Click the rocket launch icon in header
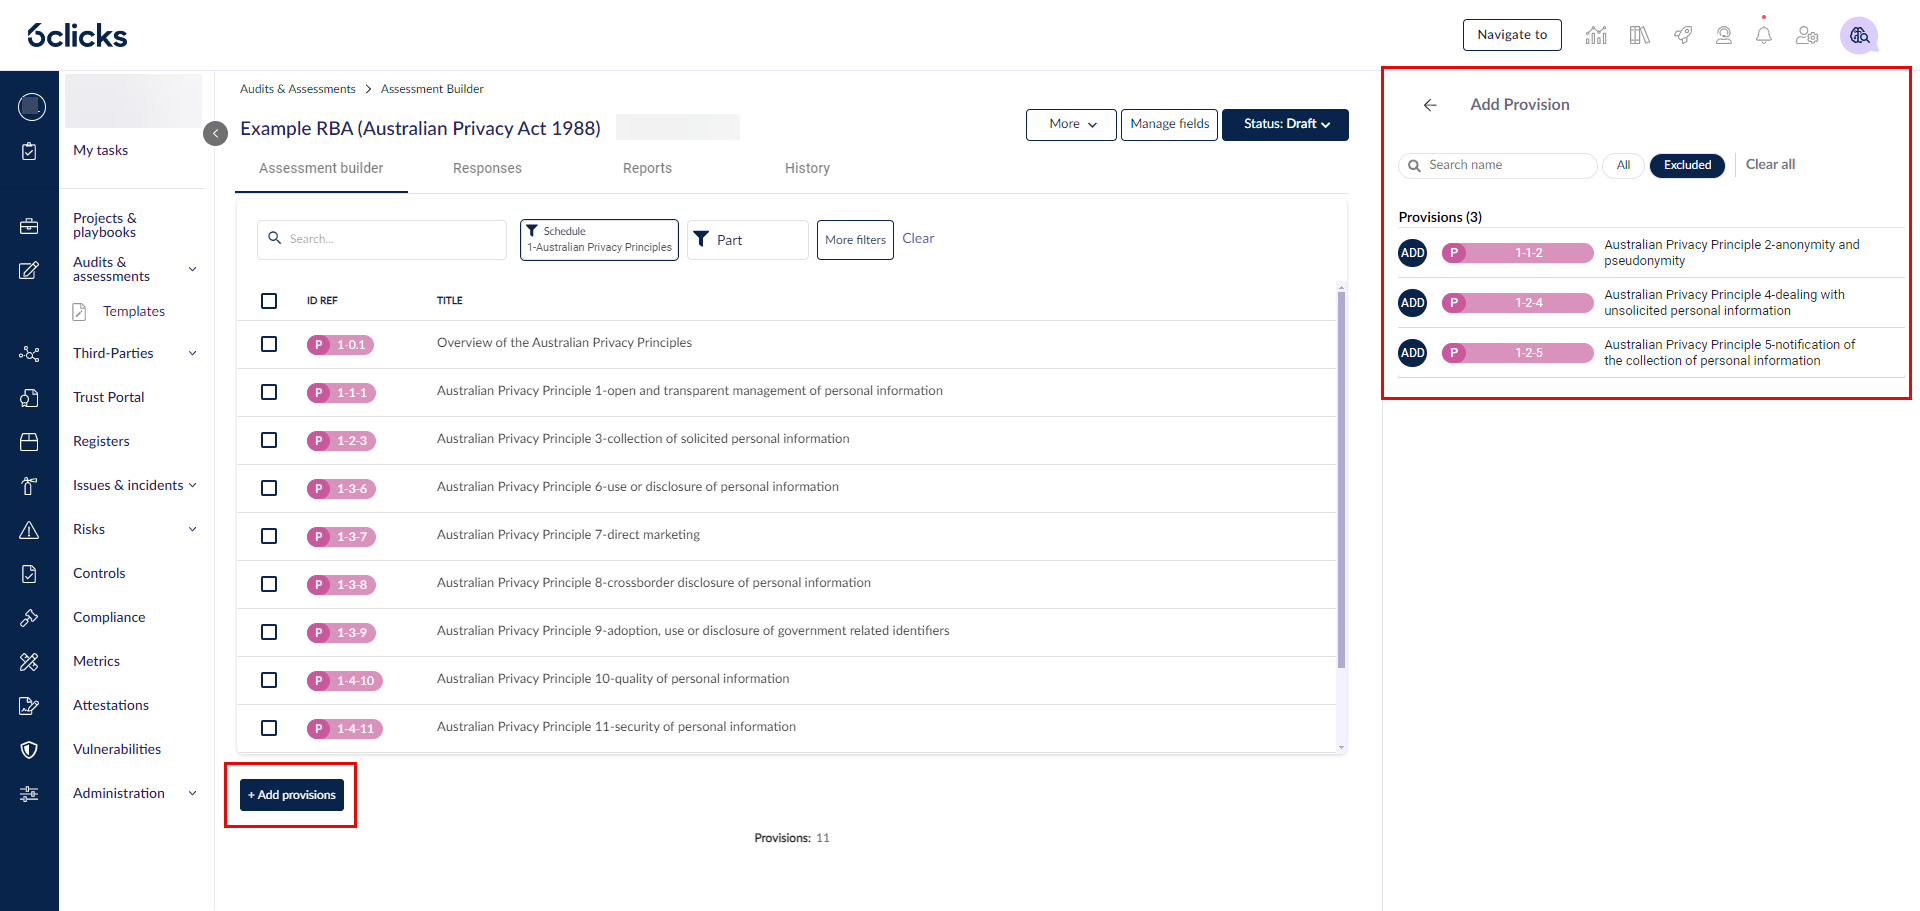Image resolution: width=1920 pixels, height=911 pixels. 1683,35
